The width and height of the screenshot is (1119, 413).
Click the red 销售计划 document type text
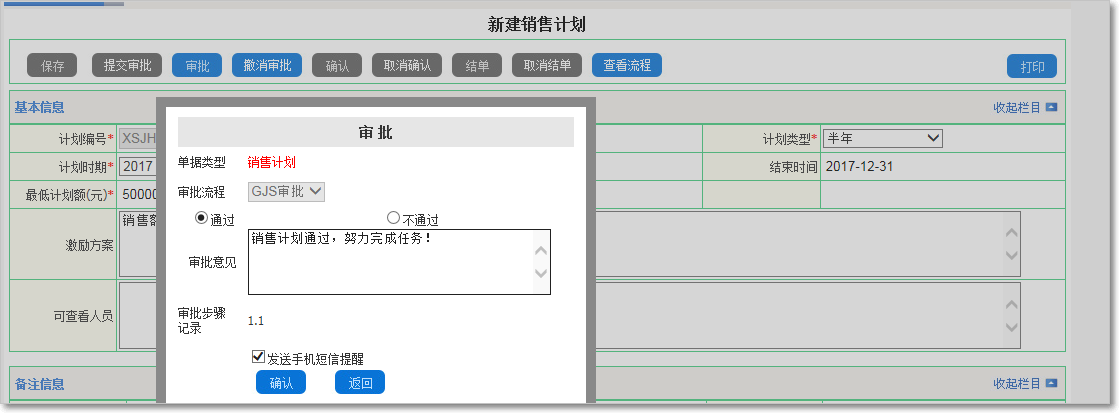(x=272, y=163)
